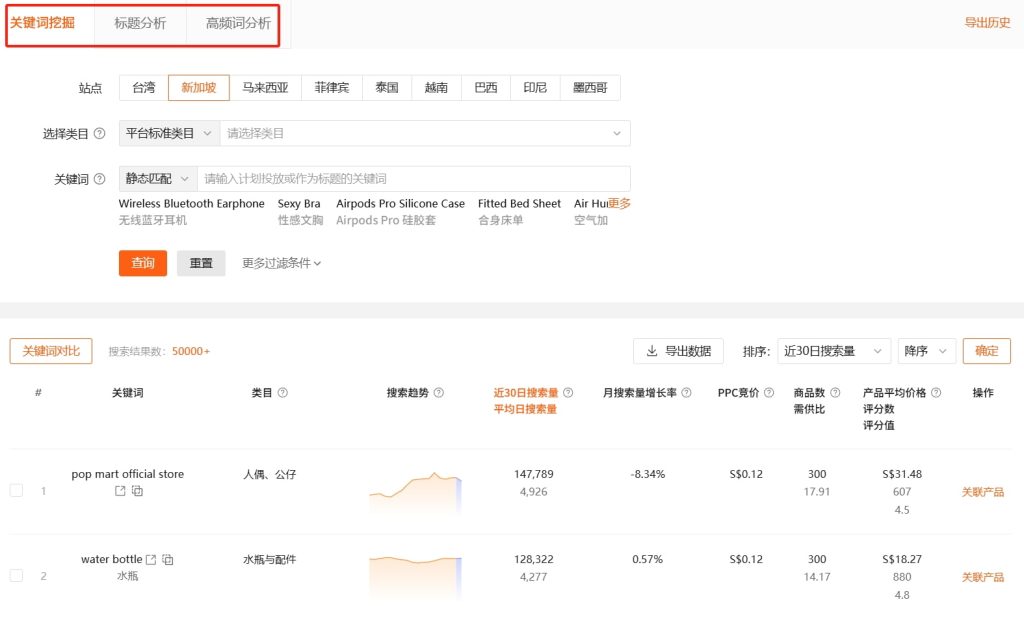Viewport: 1024px width, 619px height.
Task: Expand 更多过滤条件 filter options
Action: coord(281,263)
